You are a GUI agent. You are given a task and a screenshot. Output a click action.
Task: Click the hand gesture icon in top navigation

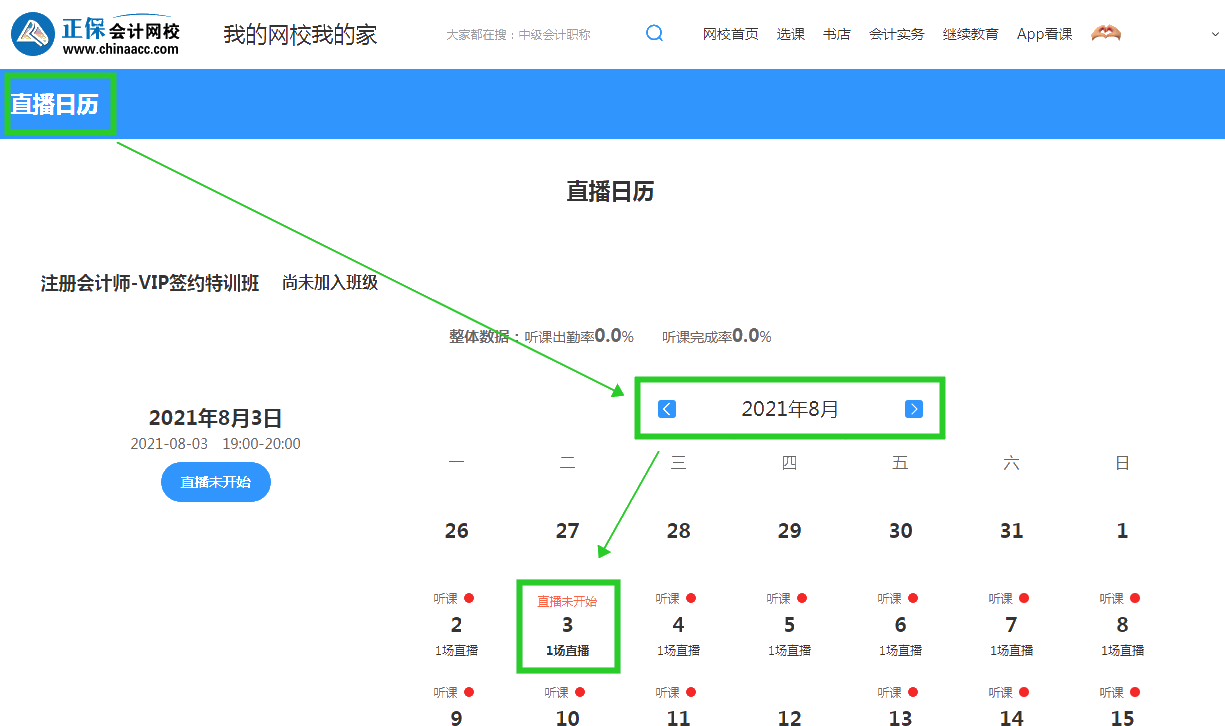[x=1105, y=32]
